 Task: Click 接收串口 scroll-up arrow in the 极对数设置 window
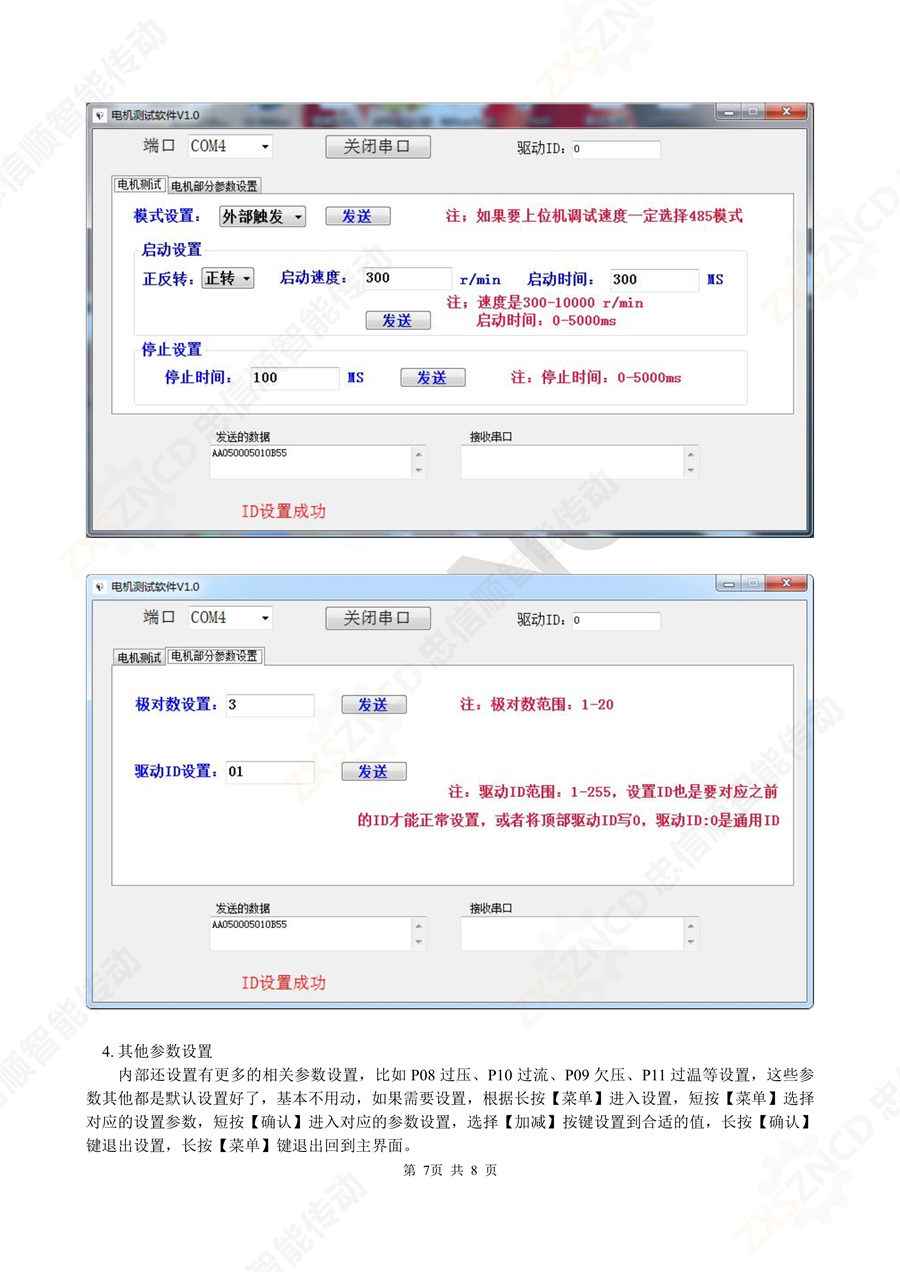[691, 926]
